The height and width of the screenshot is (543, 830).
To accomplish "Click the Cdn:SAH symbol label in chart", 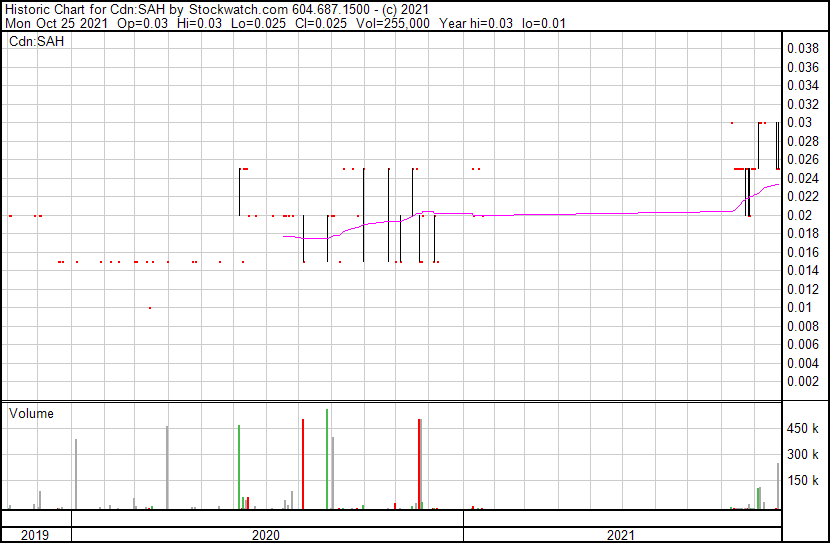I will pos(37,41).
